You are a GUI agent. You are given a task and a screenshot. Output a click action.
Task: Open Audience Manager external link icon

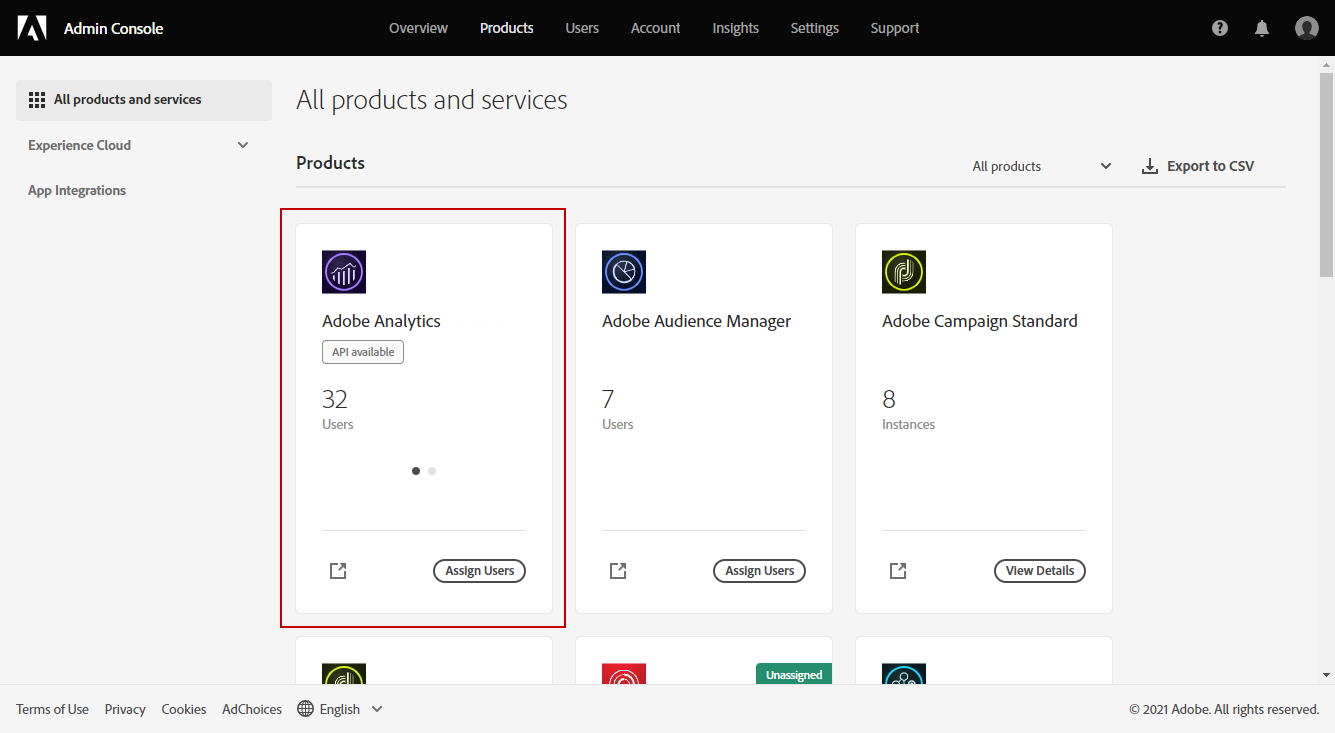618,571
